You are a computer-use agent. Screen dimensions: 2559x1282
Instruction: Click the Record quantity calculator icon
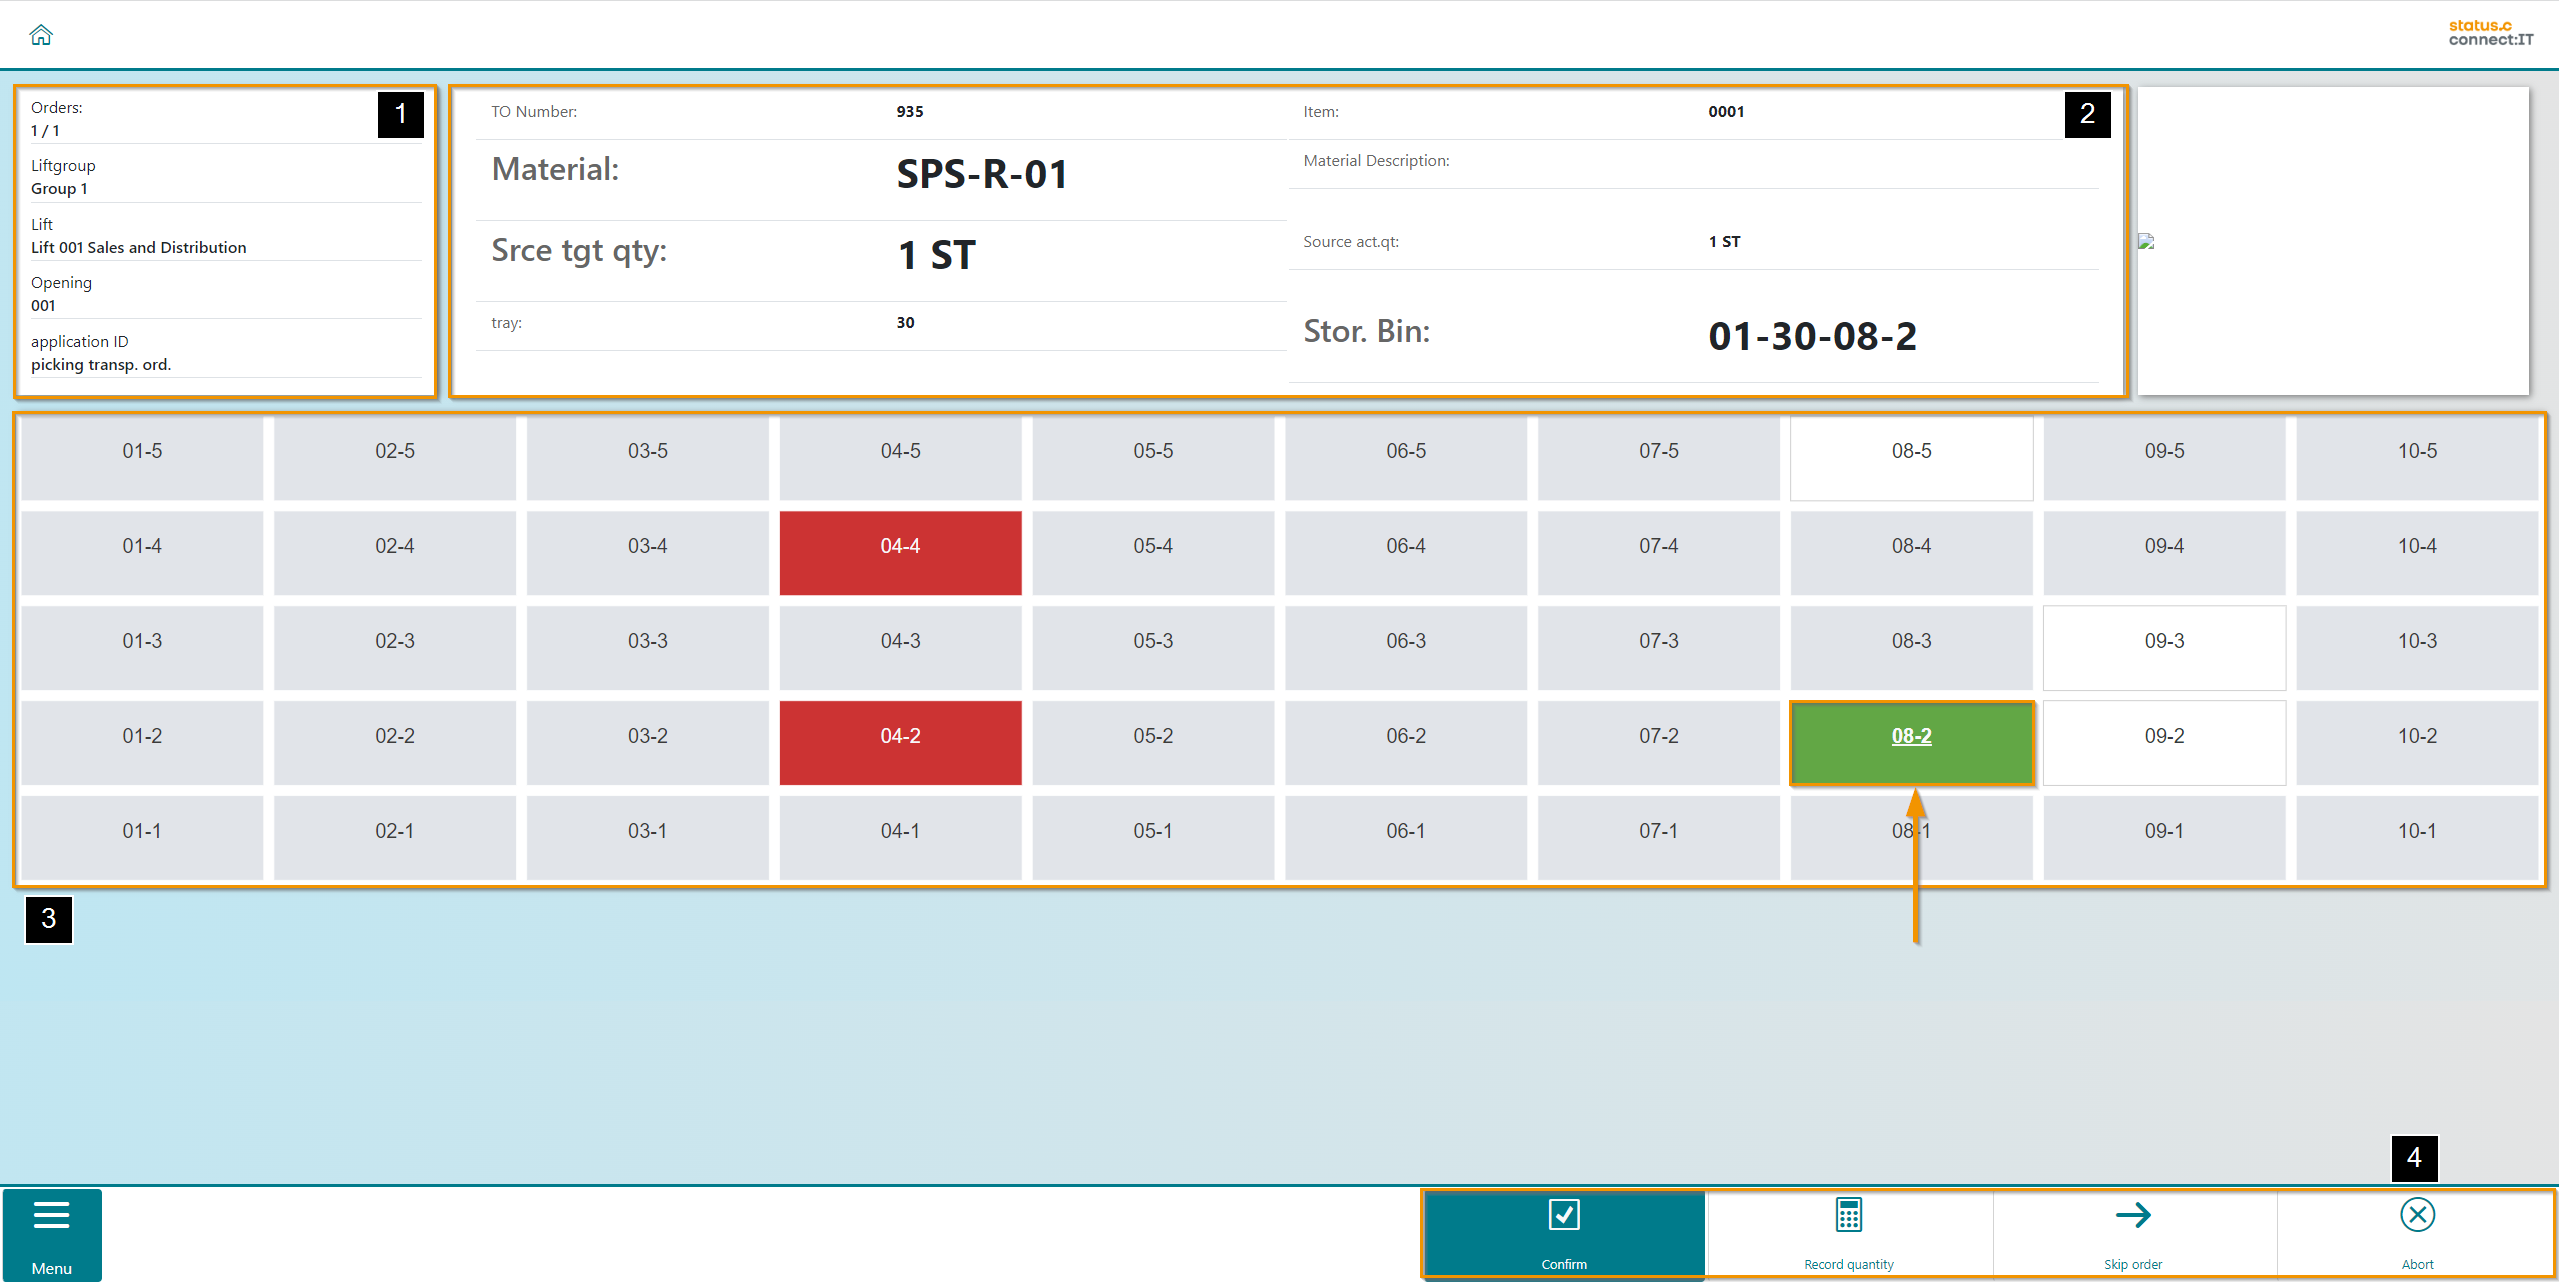[1848, 1216]
